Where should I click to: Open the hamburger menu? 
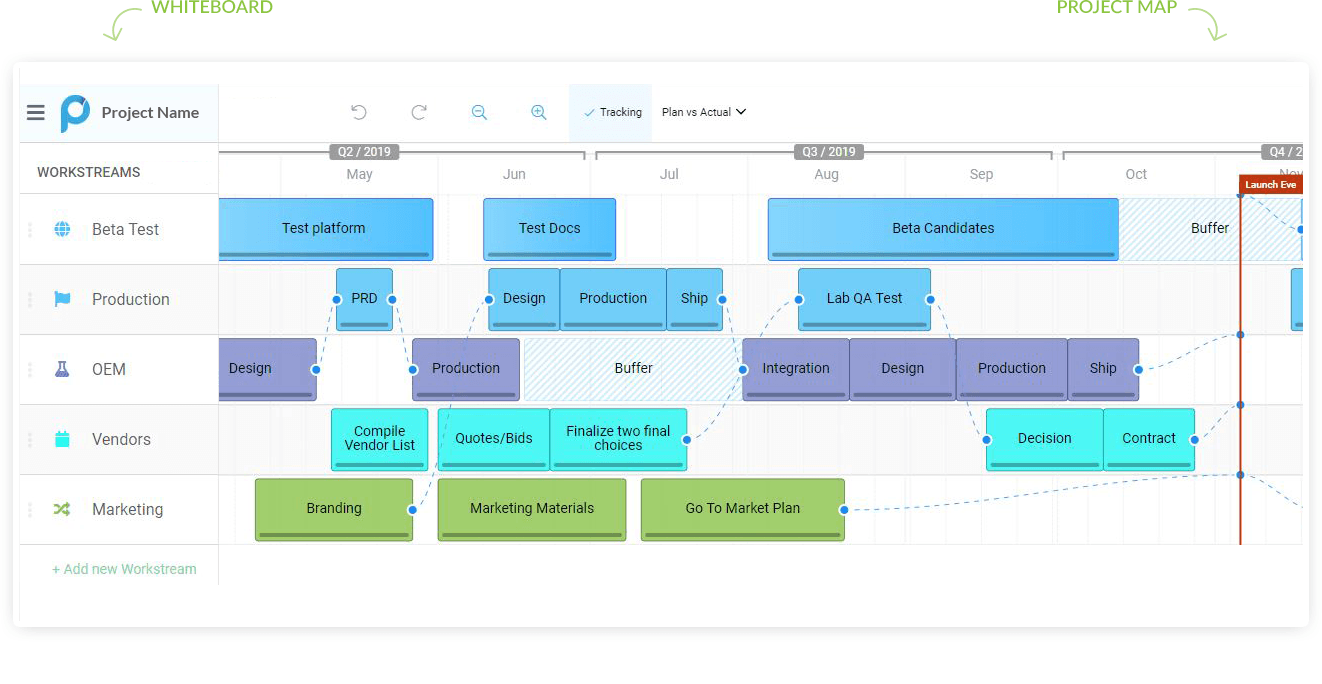[x=36, y=113]
